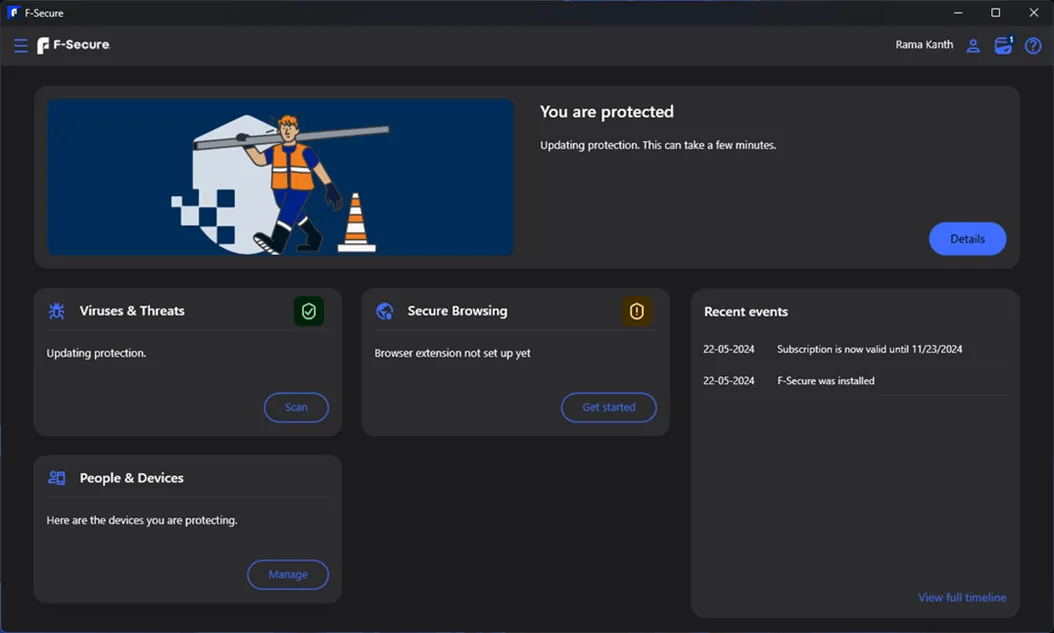The height and width of the screenshot is (633, 1054).
Task: Click the green shield status icon
Action: [308, 312]
